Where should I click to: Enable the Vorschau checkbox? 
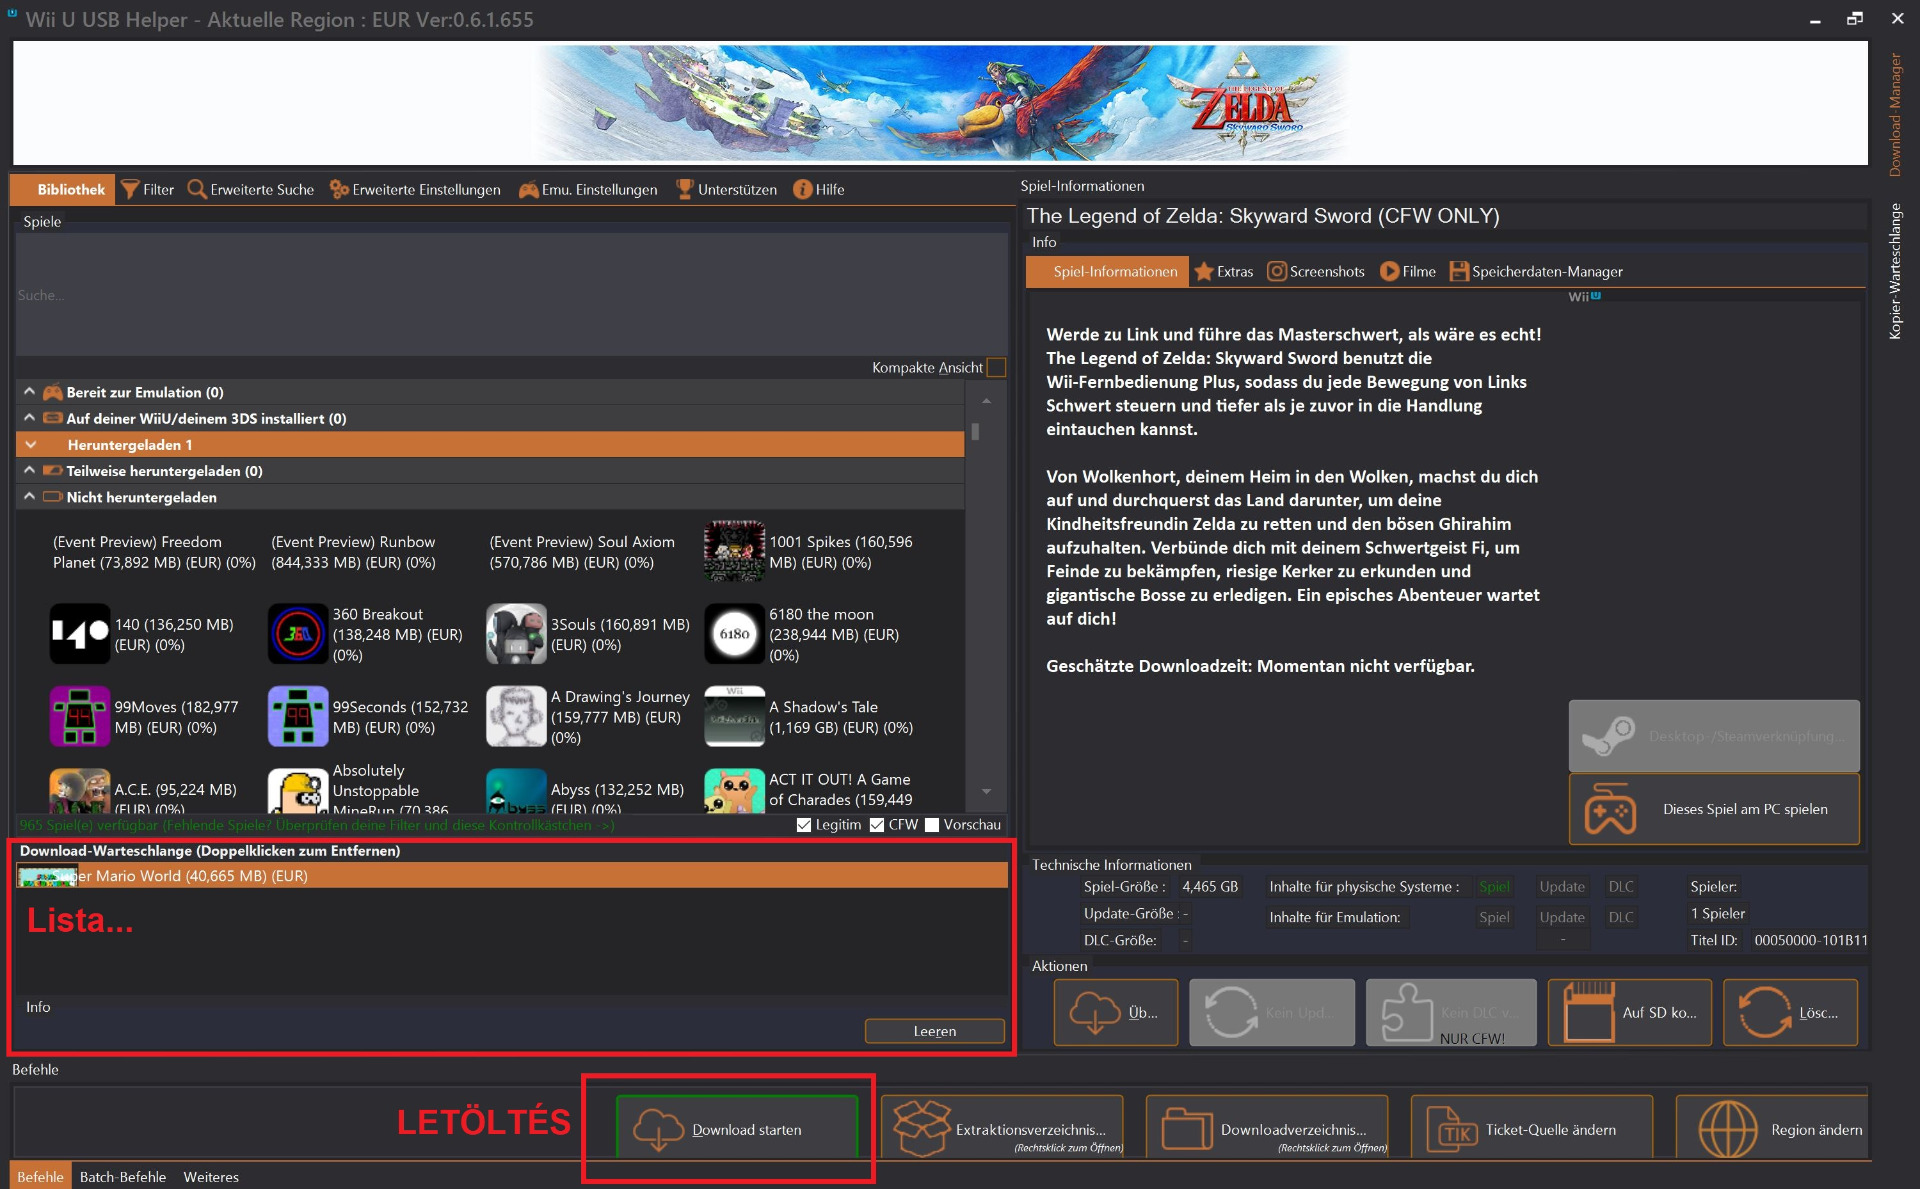(x=932, y=825)
